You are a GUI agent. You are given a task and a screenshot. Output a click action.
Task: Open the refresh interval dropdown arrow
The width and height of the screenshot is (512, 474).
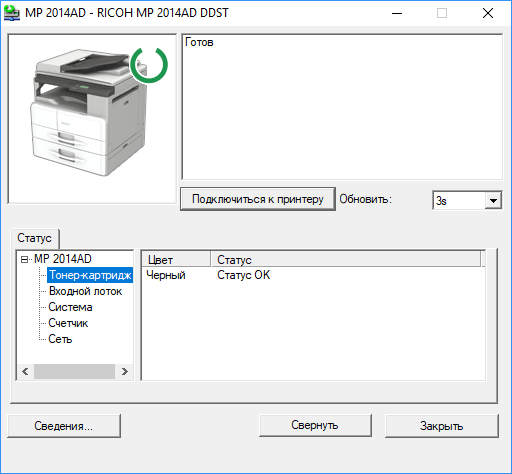(493, 201)
